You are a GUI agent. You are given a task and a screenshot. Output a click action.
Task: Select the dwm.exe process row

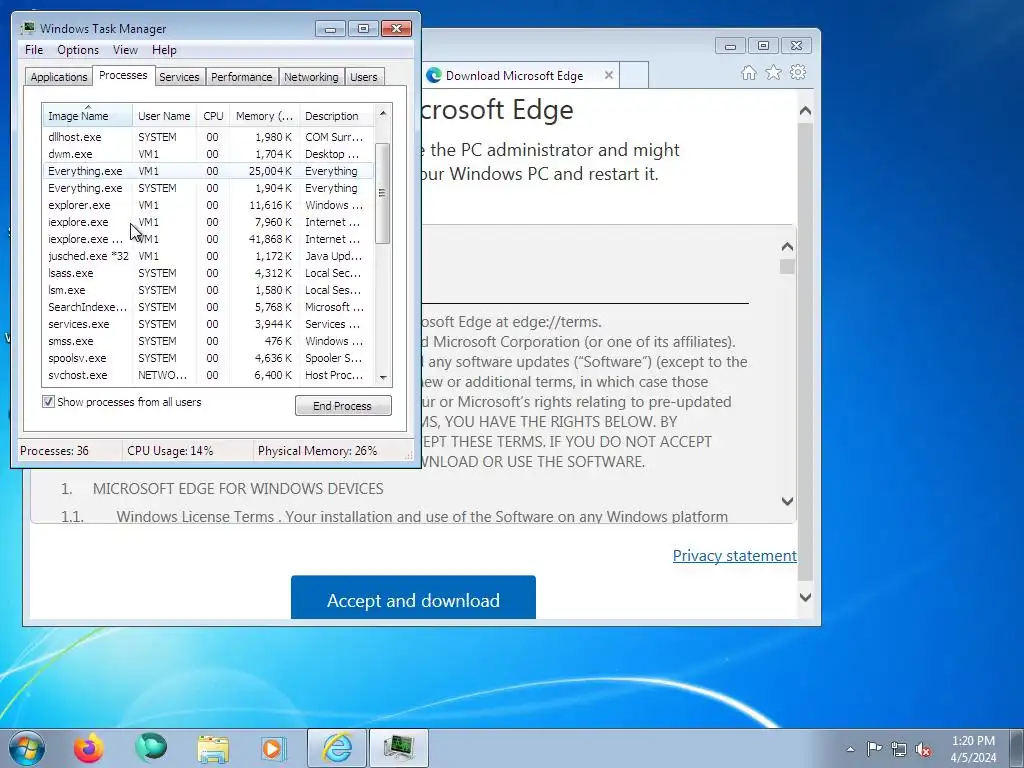[x=209, y=154]
